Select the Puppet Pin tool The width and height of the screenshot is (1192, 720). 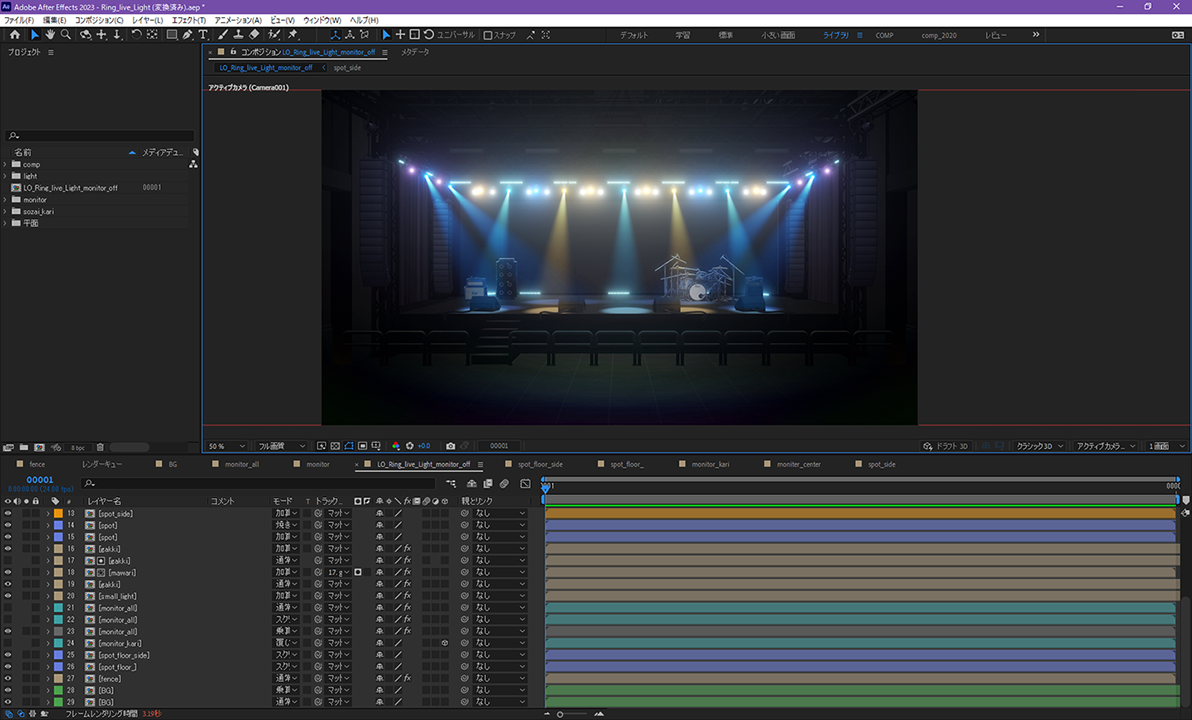[293, 35]
